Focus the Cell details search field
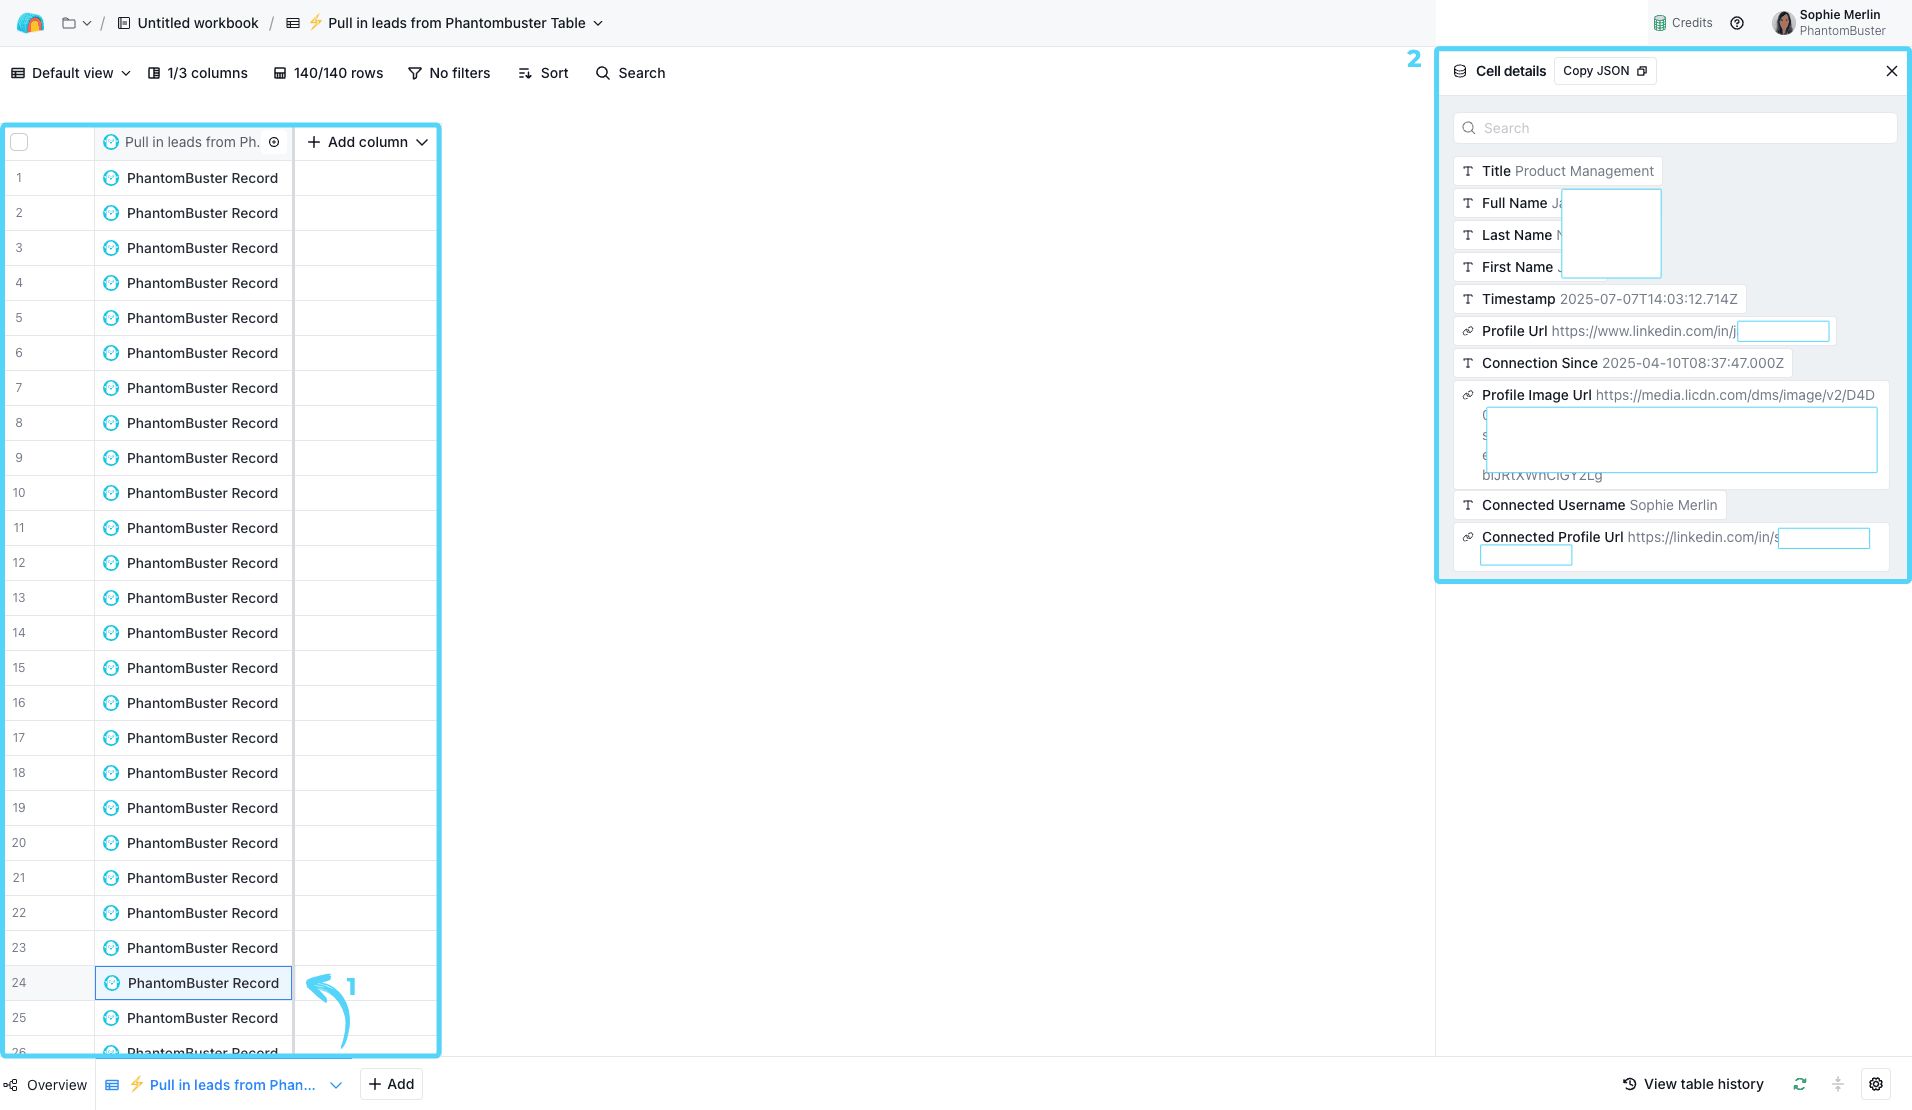The image size is (1912, 1110). [1675, 128]
